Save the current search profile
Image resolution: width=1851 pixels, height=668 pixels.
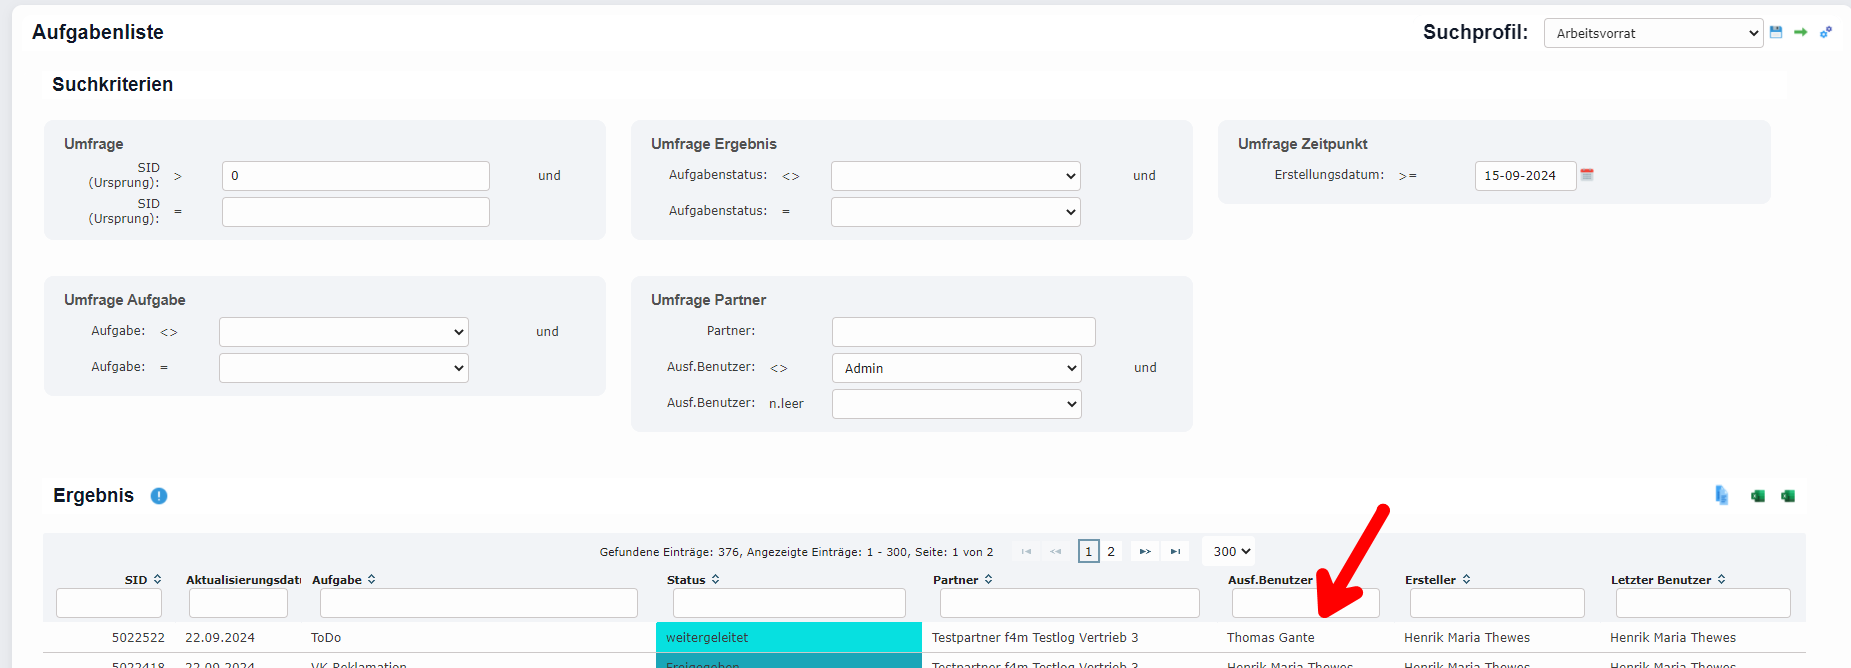[x=1776, y=32]
